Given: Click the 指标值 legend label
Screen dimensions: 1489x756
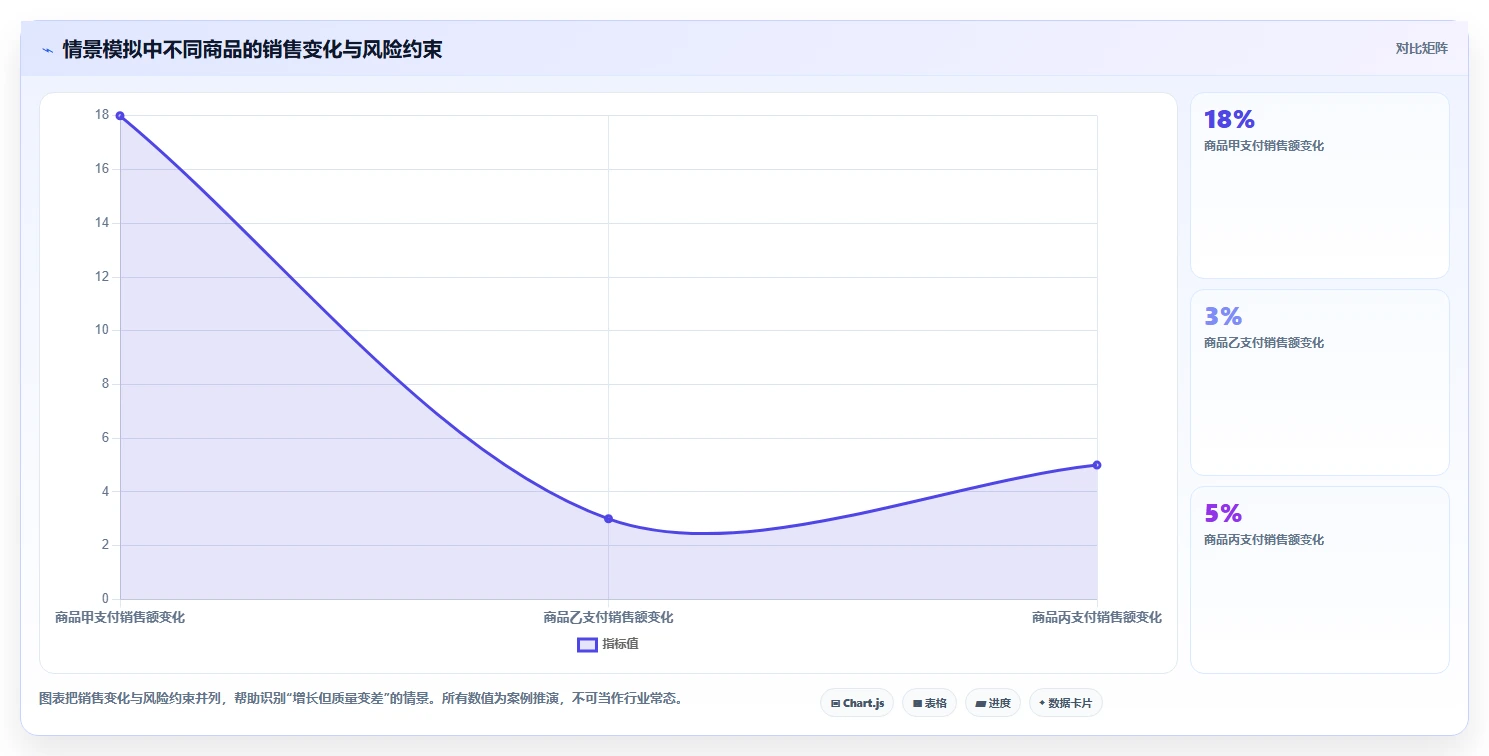Looking at the screenshot, I should click(620, 645).
